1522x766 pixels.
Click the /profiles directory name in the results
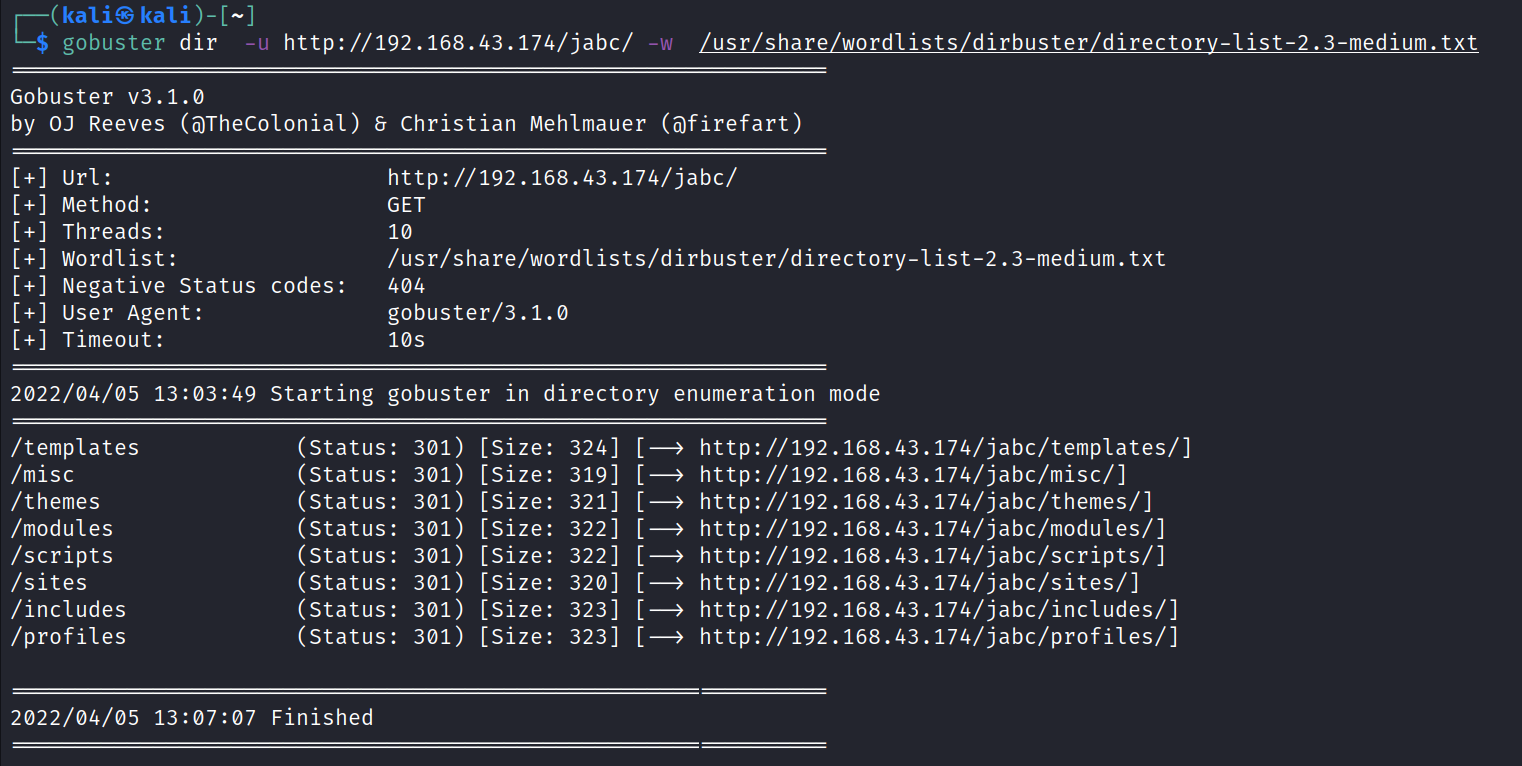pyautogui.click(x=68, y=637)
